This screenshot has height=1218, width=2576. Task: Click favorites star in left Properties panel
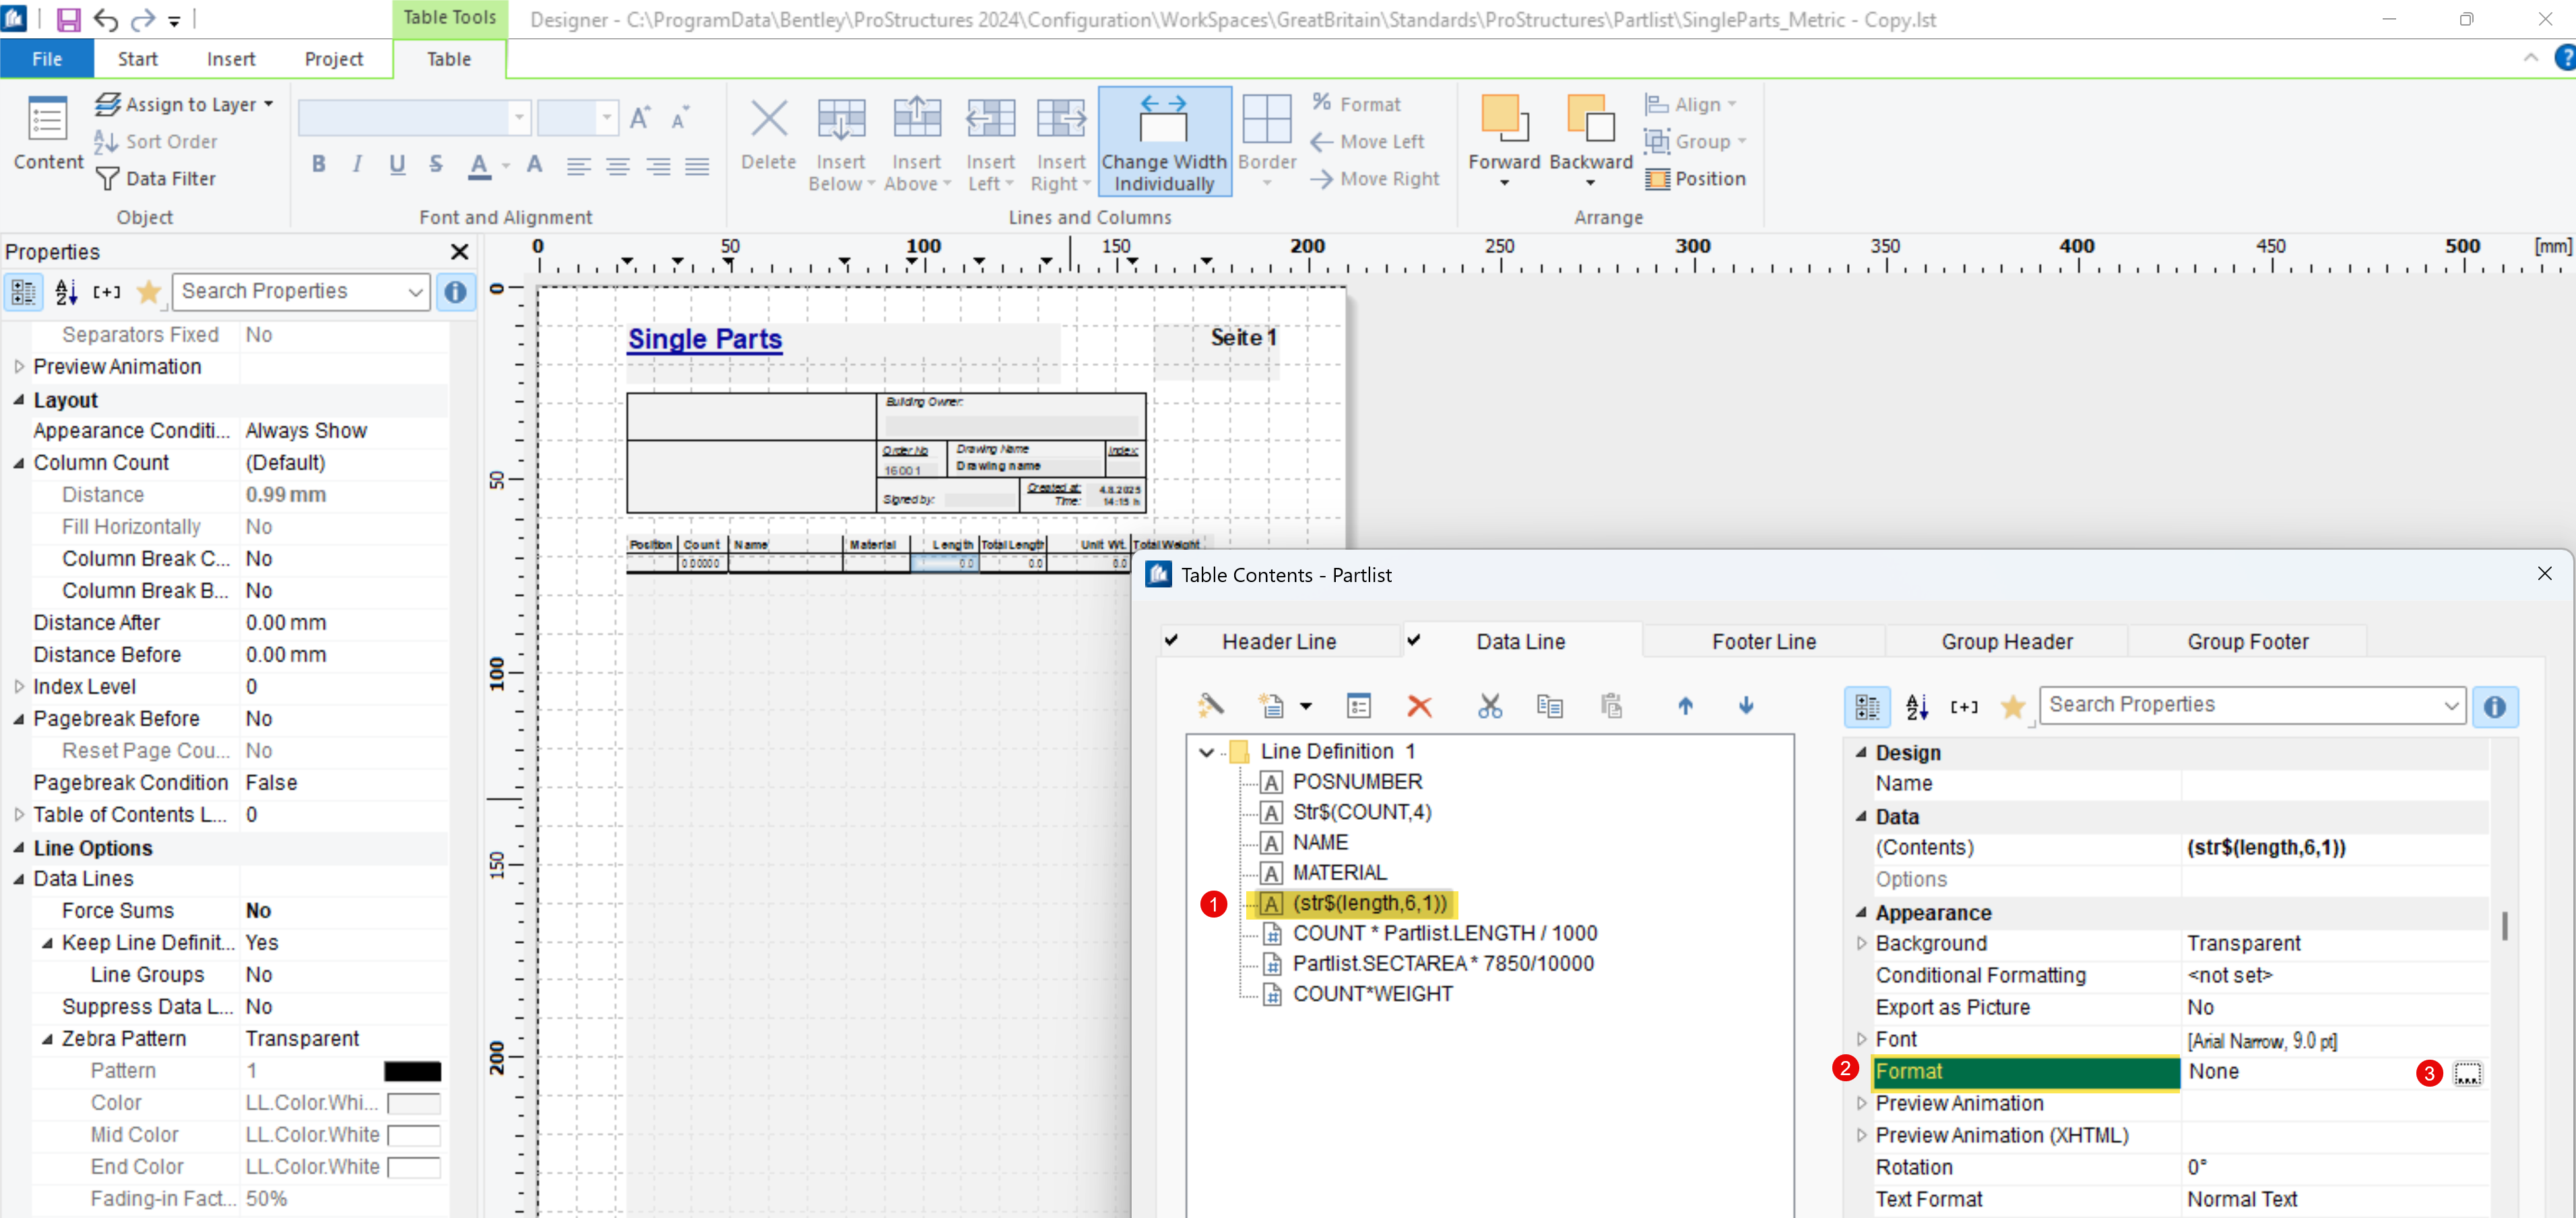[x=149, y=292]
